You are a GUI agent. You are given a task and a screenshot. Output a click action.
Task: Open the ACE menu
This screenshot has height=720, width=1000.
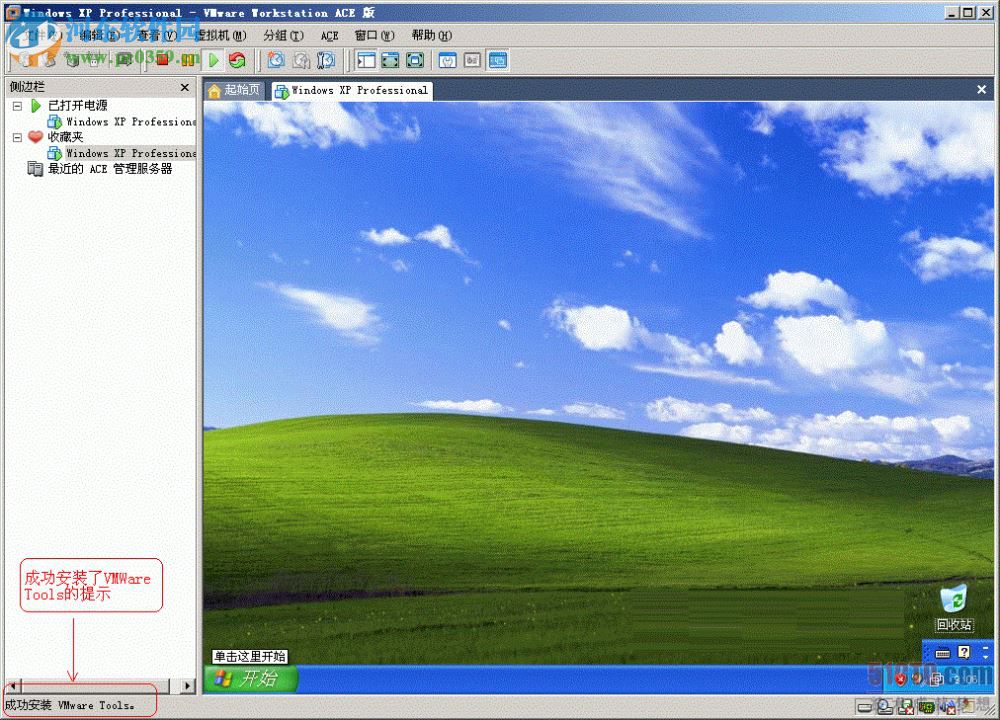(x=329, y=35)
